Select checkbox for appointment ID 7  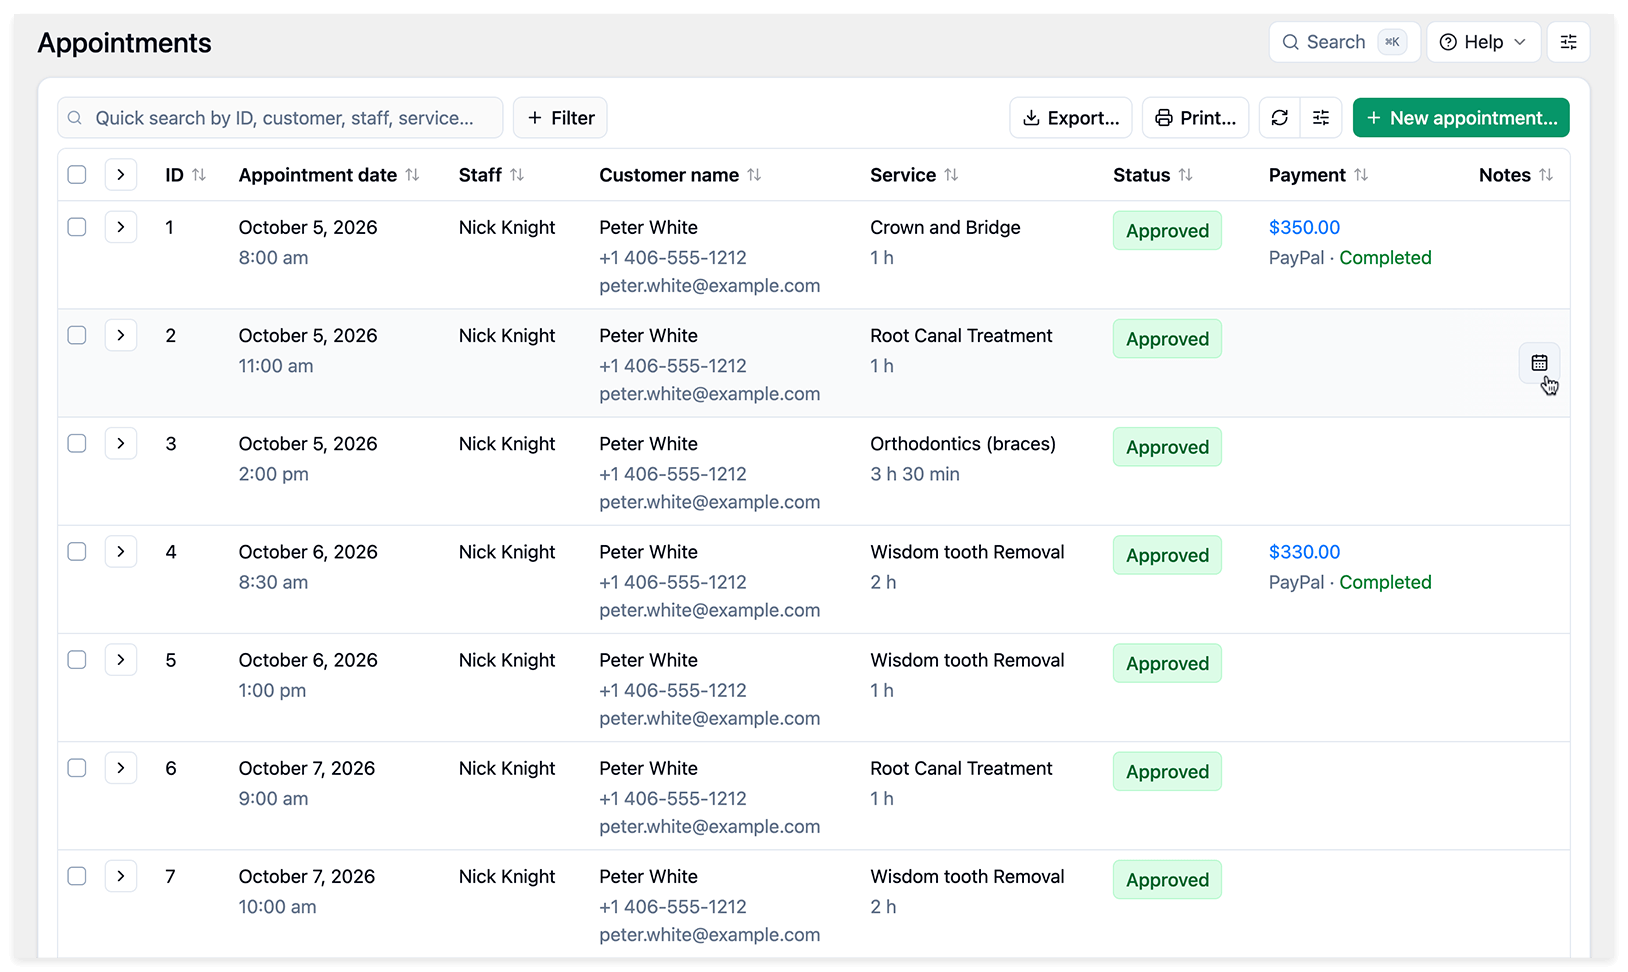pyautogui.click(x=77, y=876)
